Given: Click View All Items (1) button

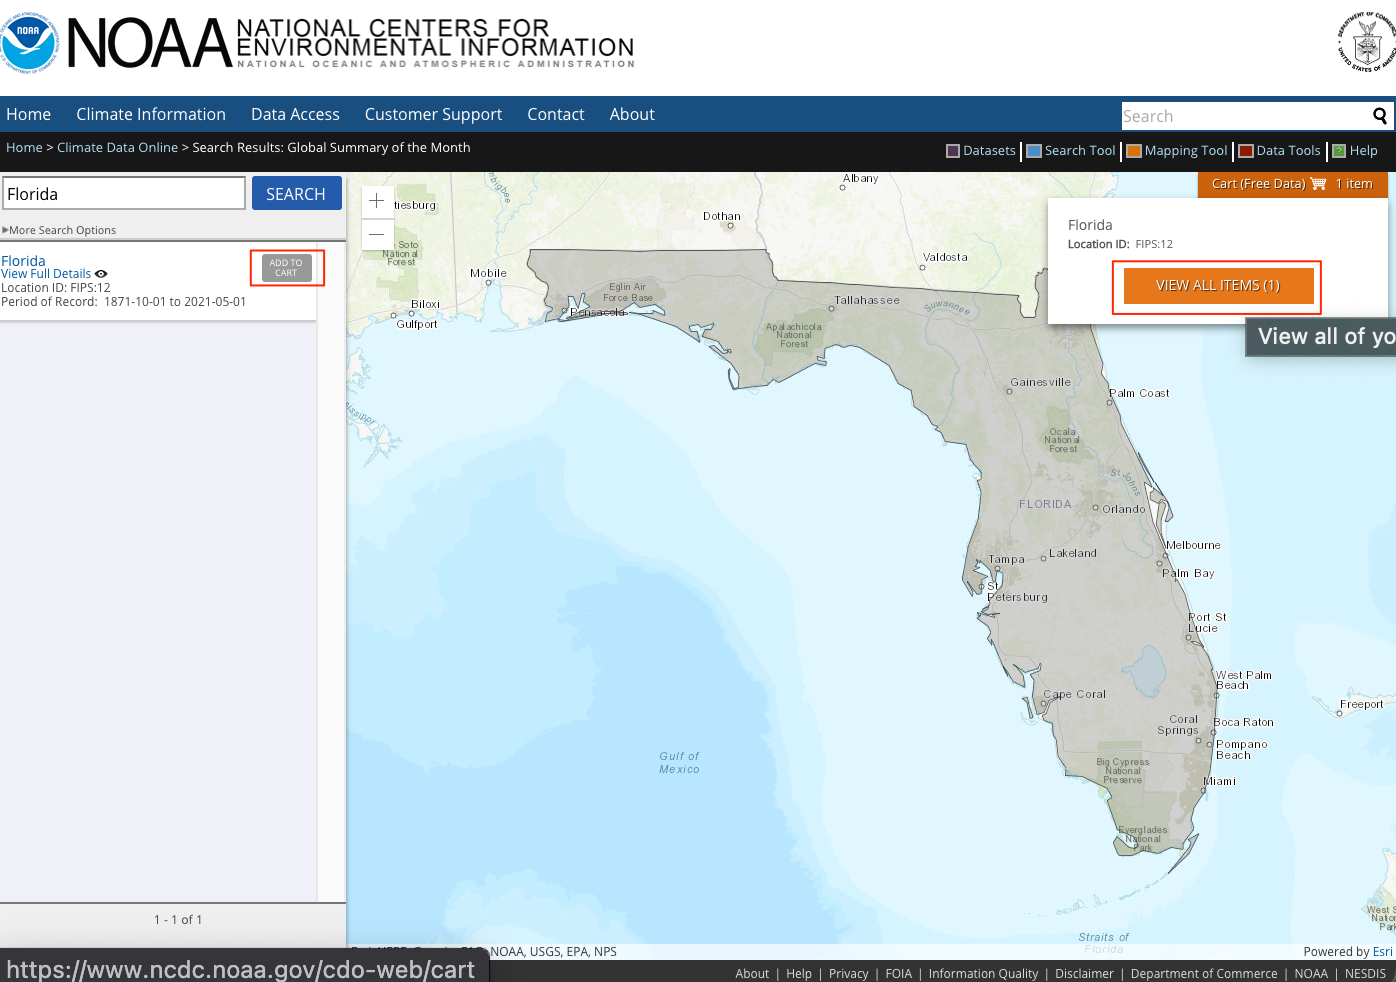Looking at the screenshot, I should point(1217,286).
